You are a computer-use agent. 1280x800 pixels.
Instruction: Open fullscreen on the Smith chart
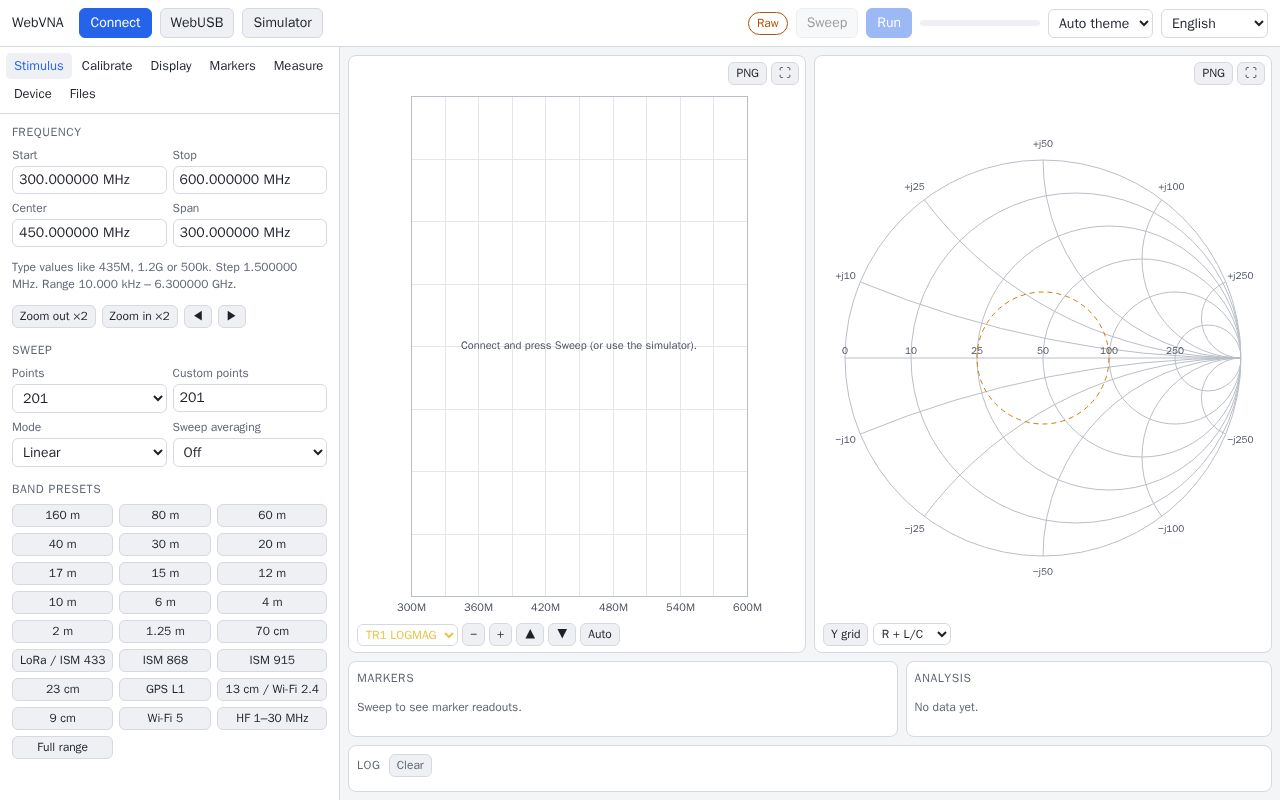coord(1251,73)
